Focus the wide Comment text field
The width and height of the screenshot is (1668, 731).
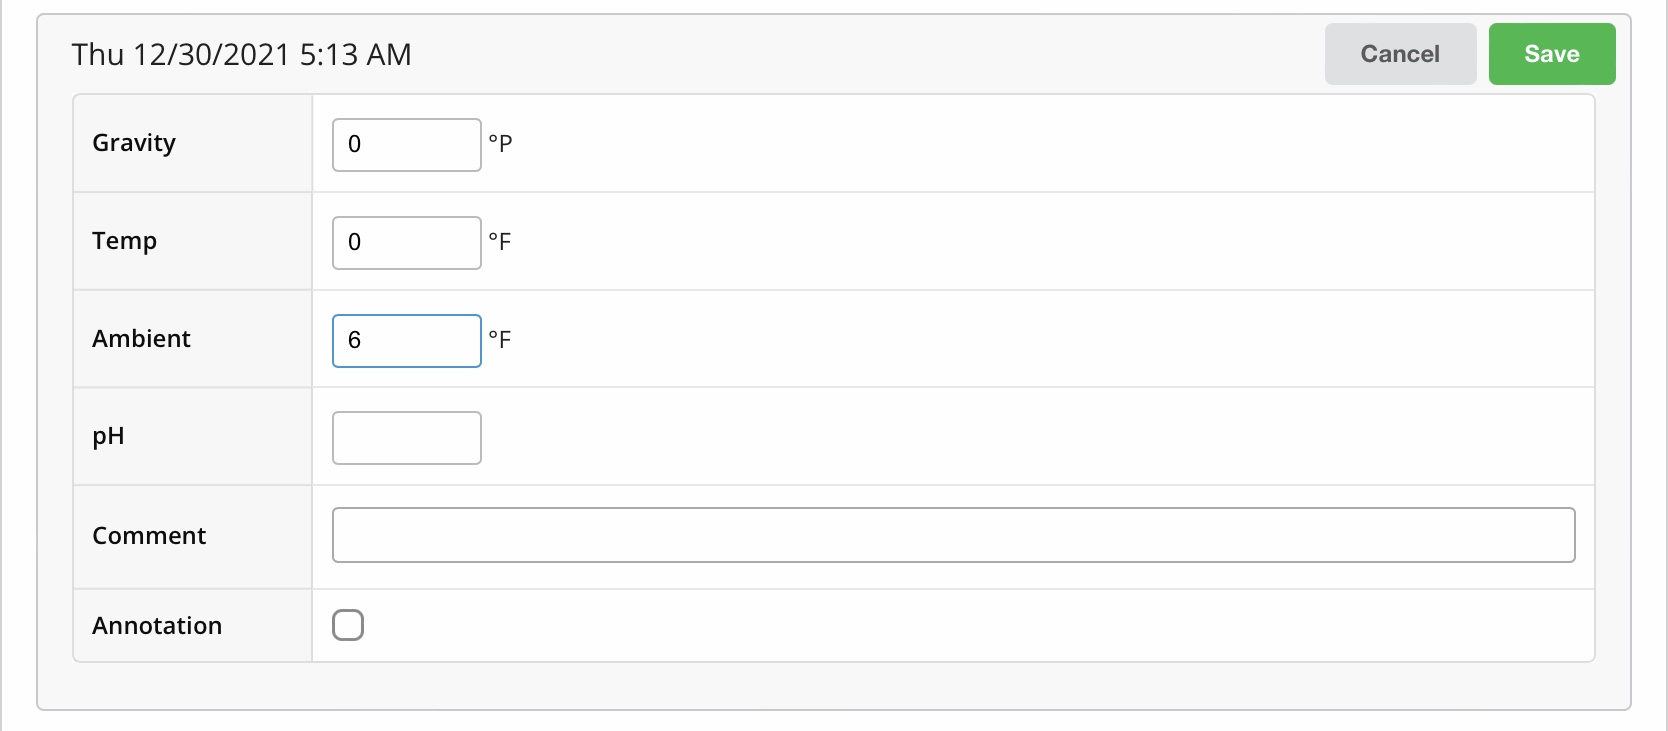click(953, 535)
